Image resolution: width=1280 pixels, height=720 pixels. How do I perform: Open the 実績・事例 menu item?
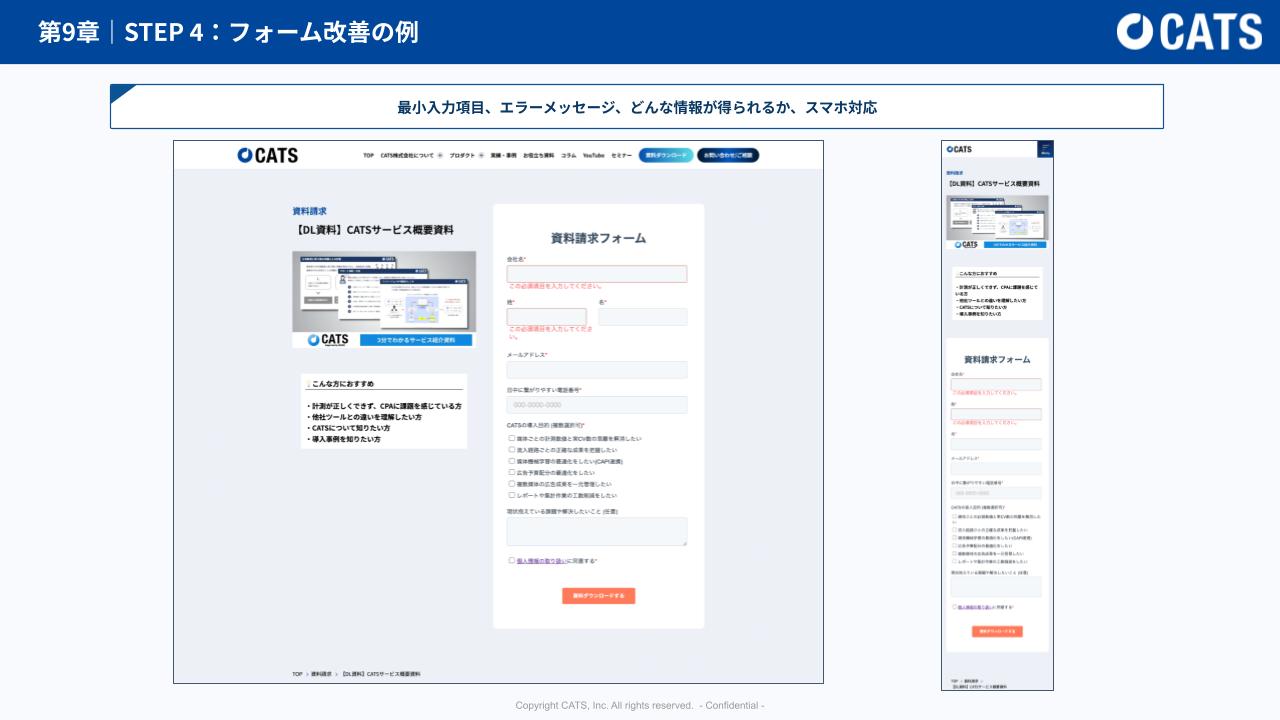coord(503,156)
